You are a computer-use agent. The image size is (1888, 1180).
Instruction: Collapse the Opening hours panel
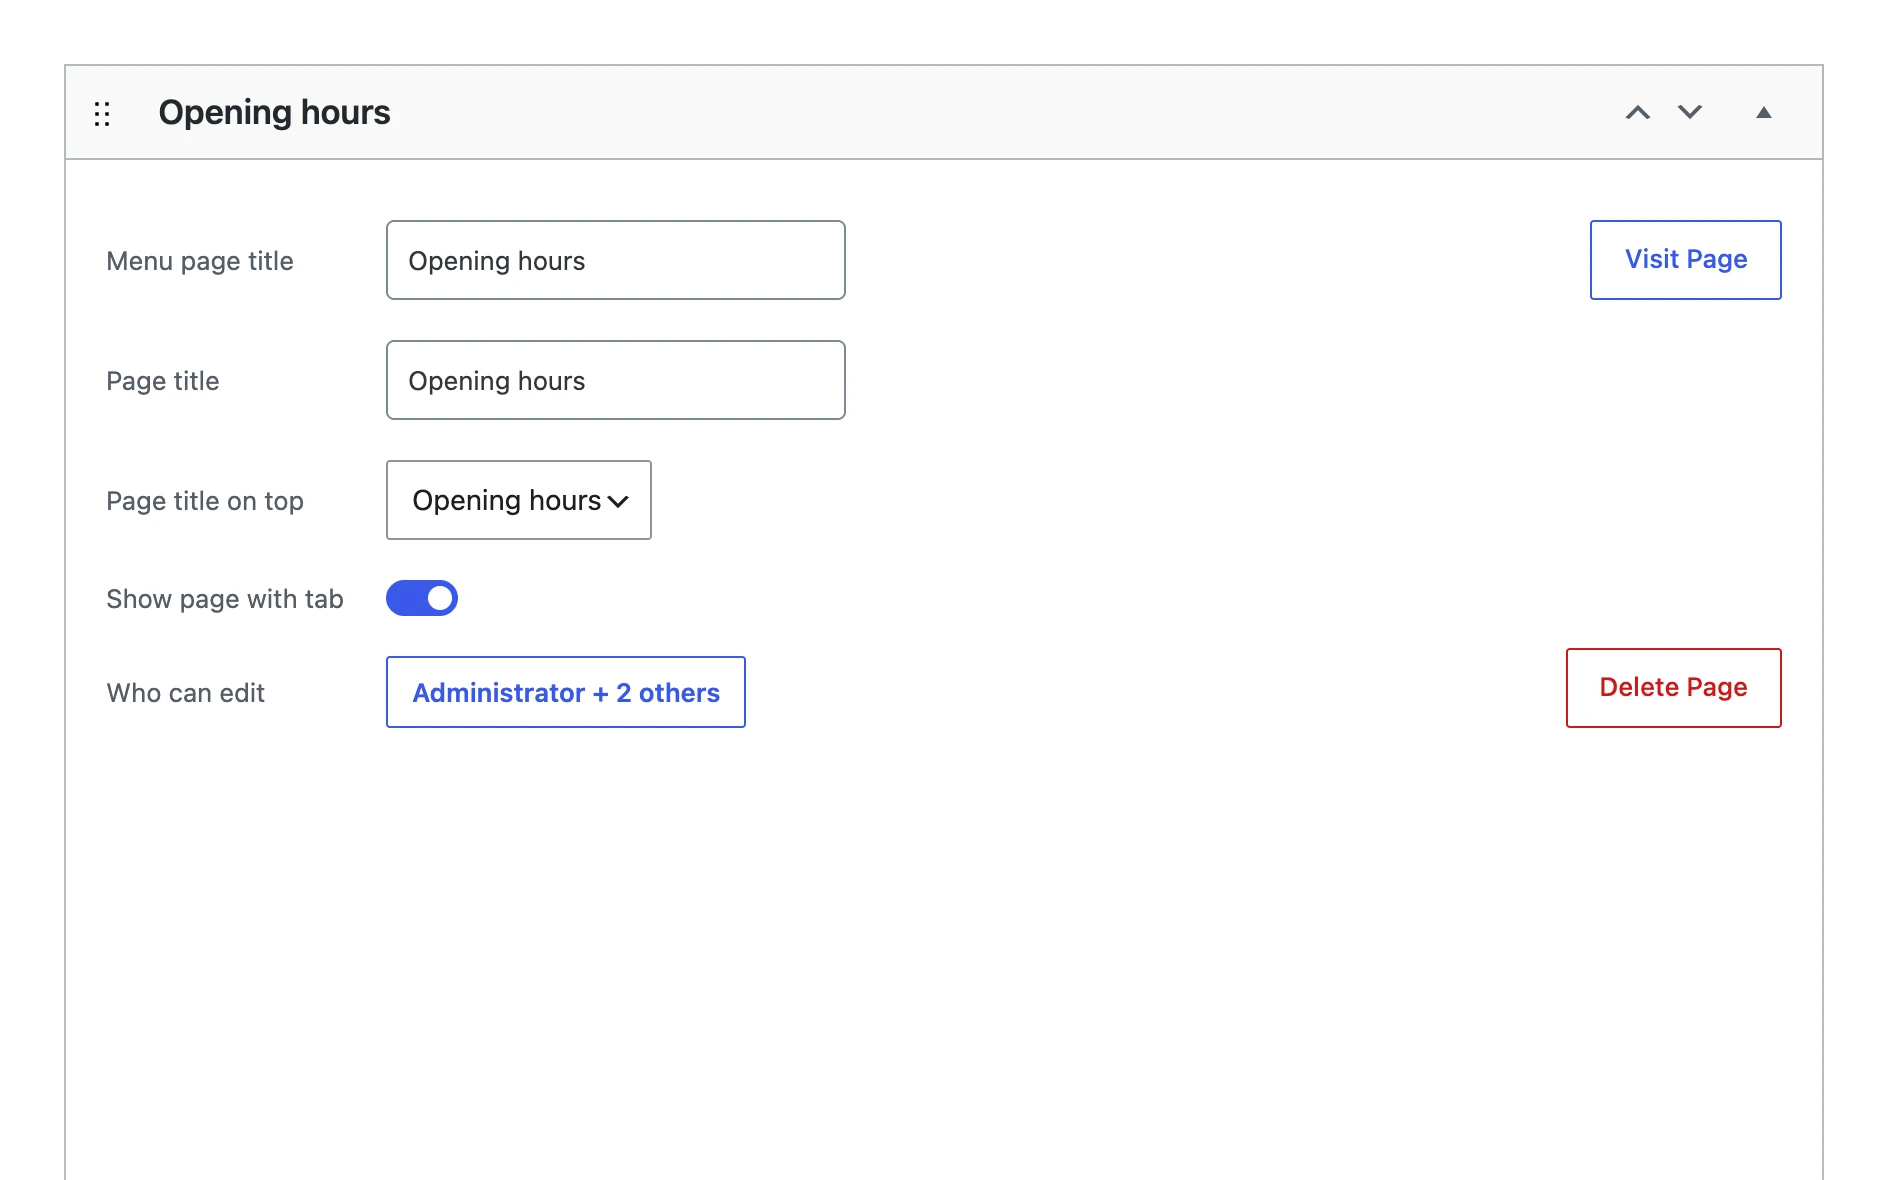(1764, 112)
